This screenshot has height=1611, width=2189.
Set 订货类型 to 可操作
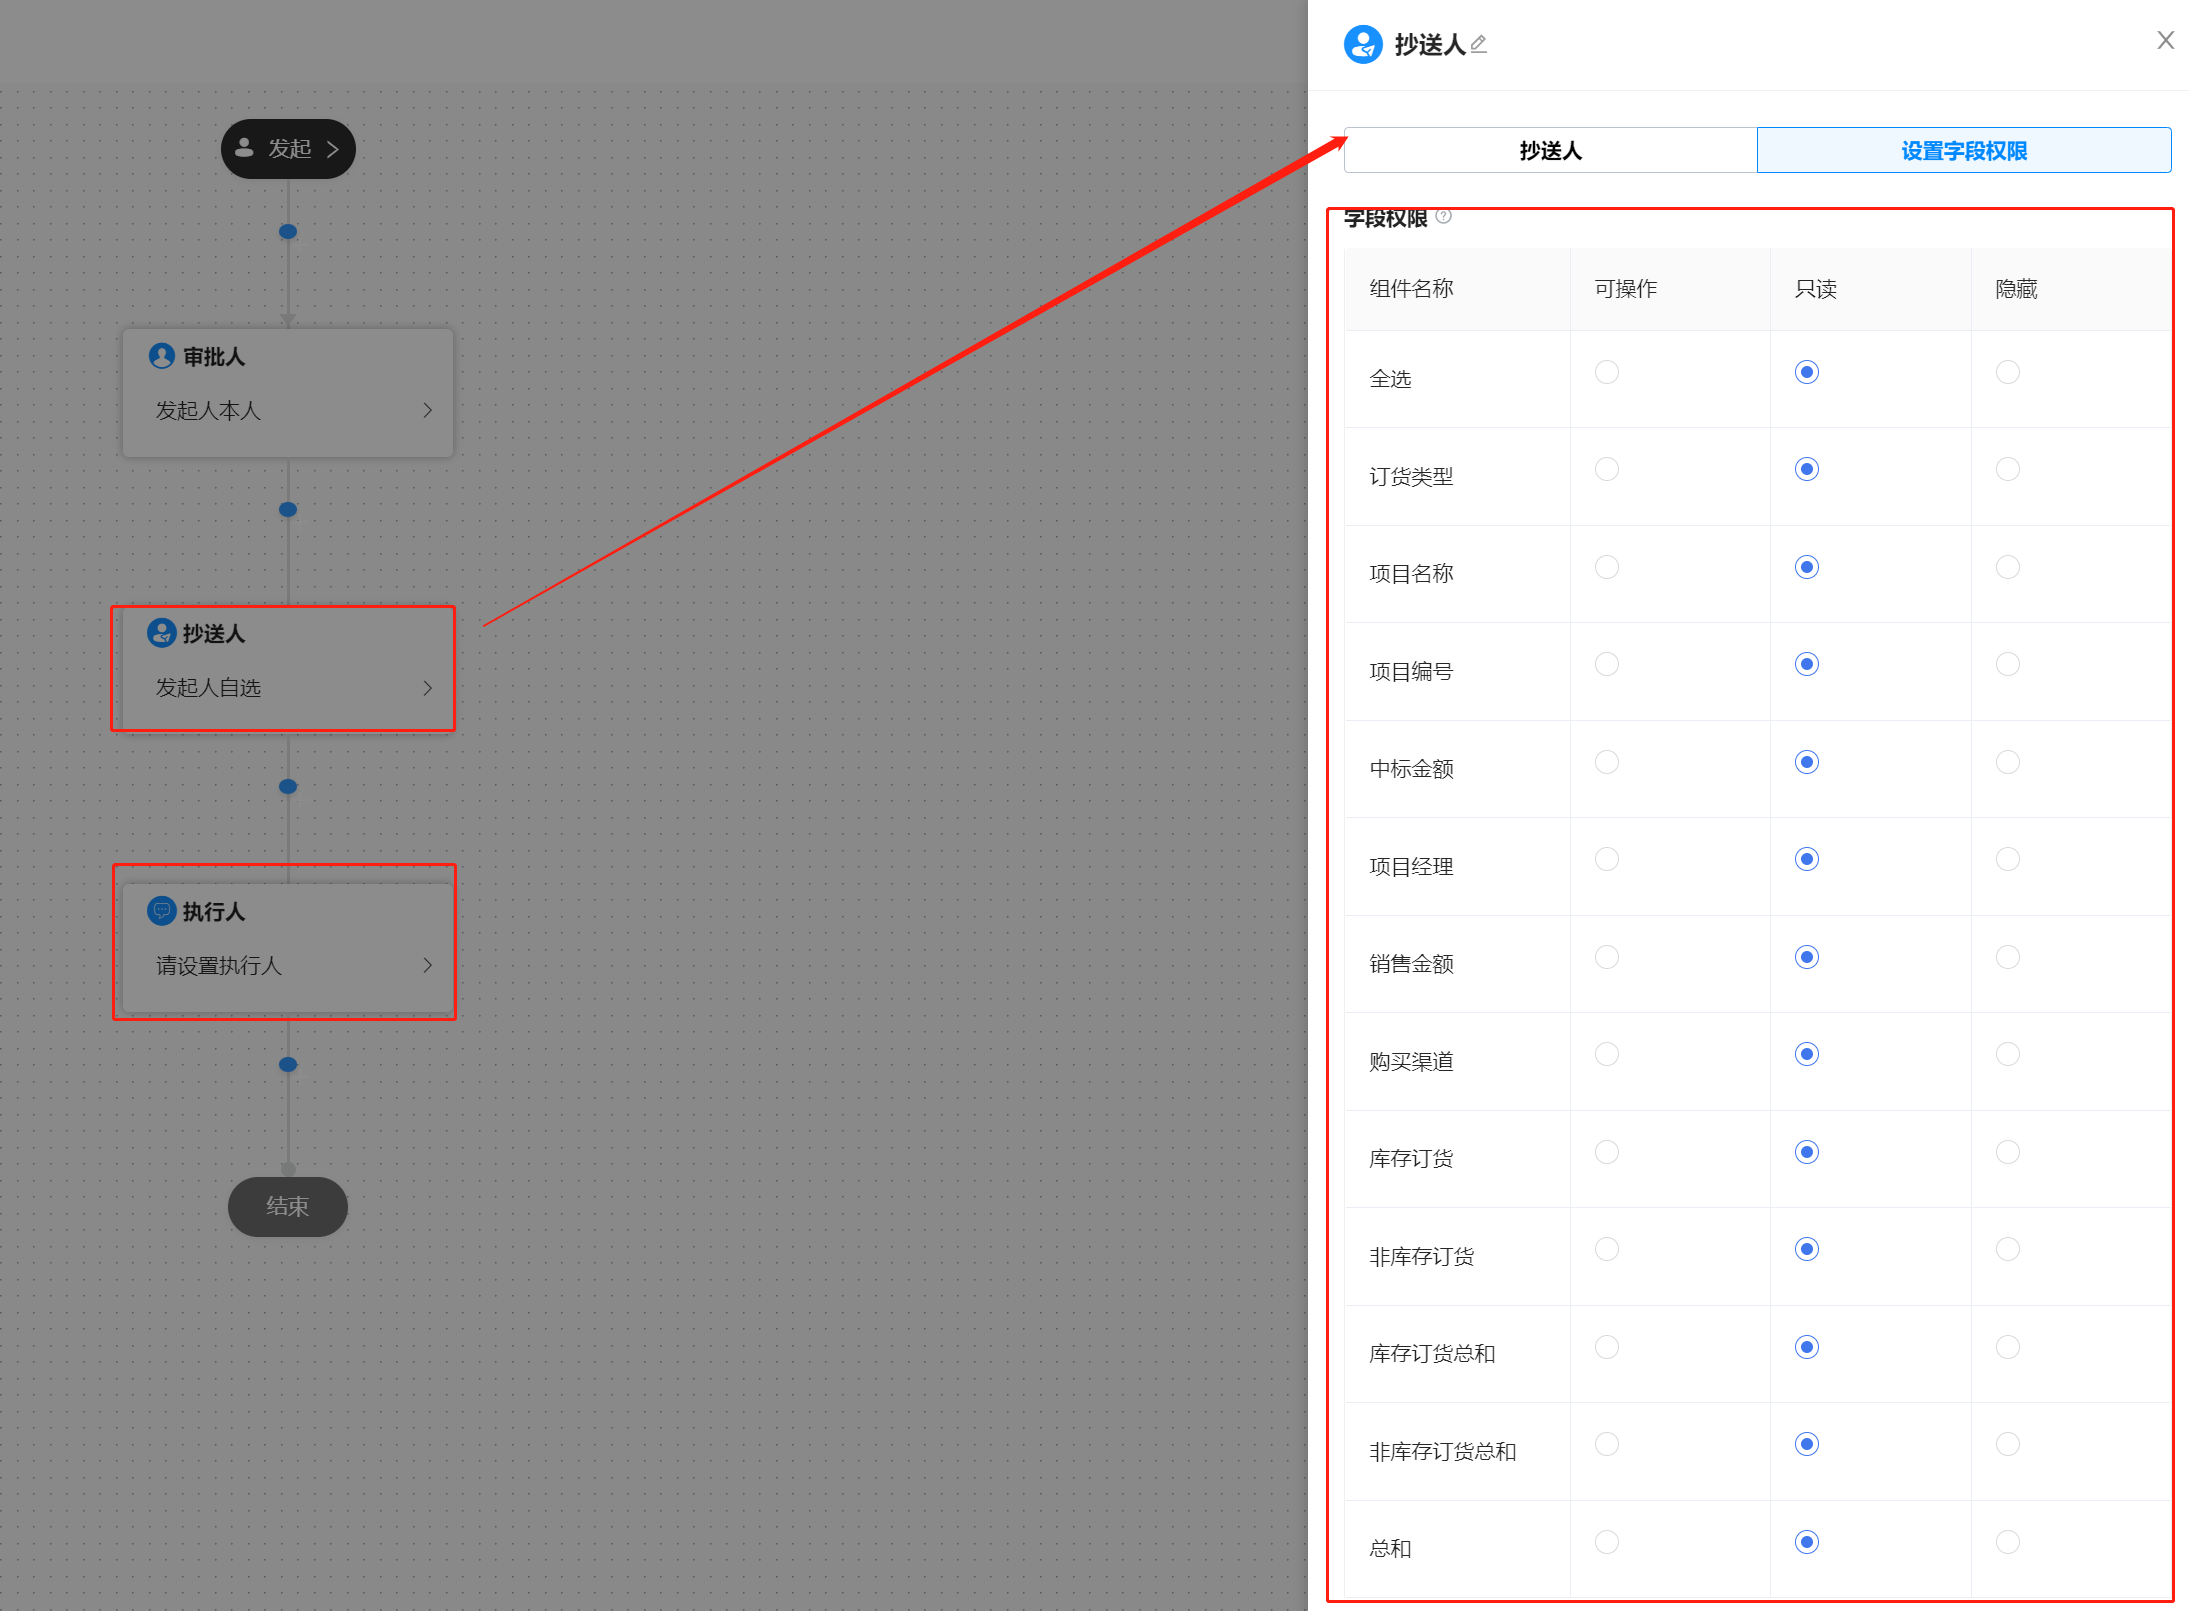[x=1607, y=469]
